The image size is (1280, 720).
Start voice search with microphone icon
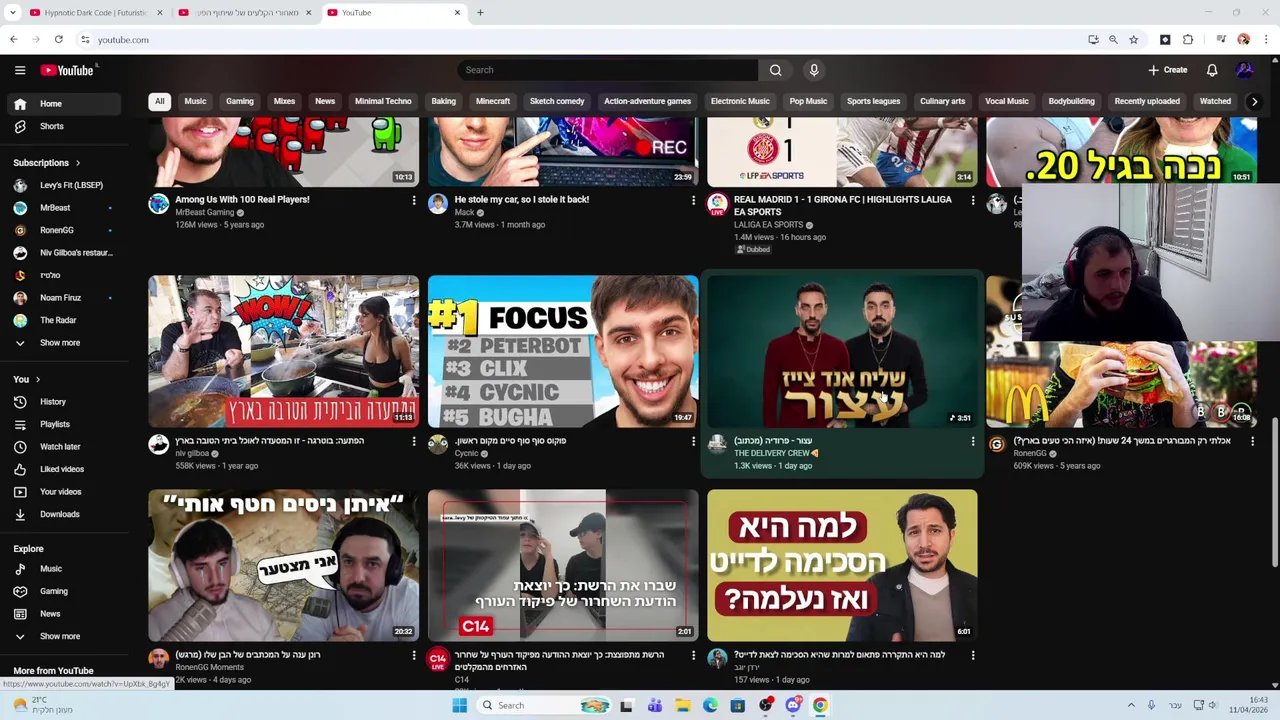814,70
